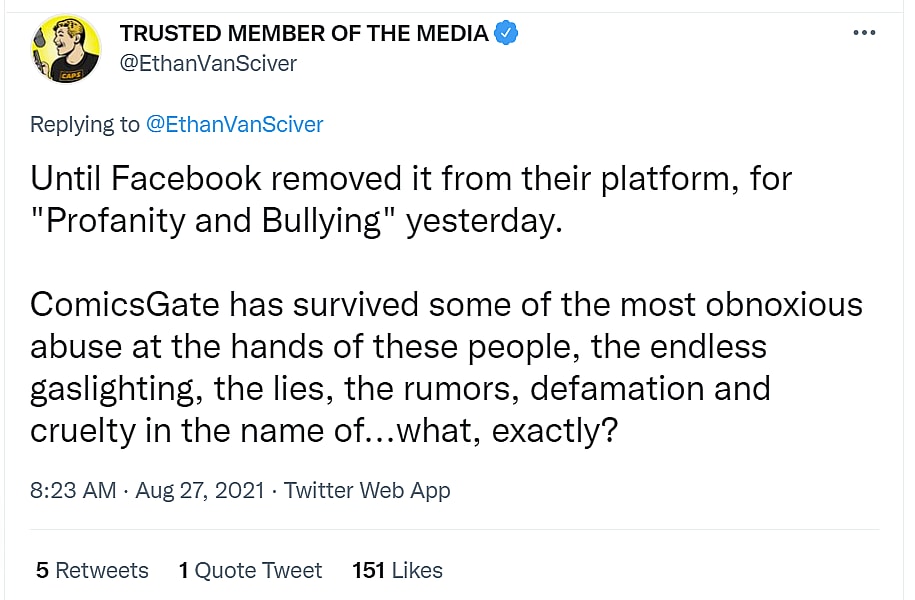Screen dimensions: 915x600
Task: Click the Replying to label text
Action: point(85,124)
